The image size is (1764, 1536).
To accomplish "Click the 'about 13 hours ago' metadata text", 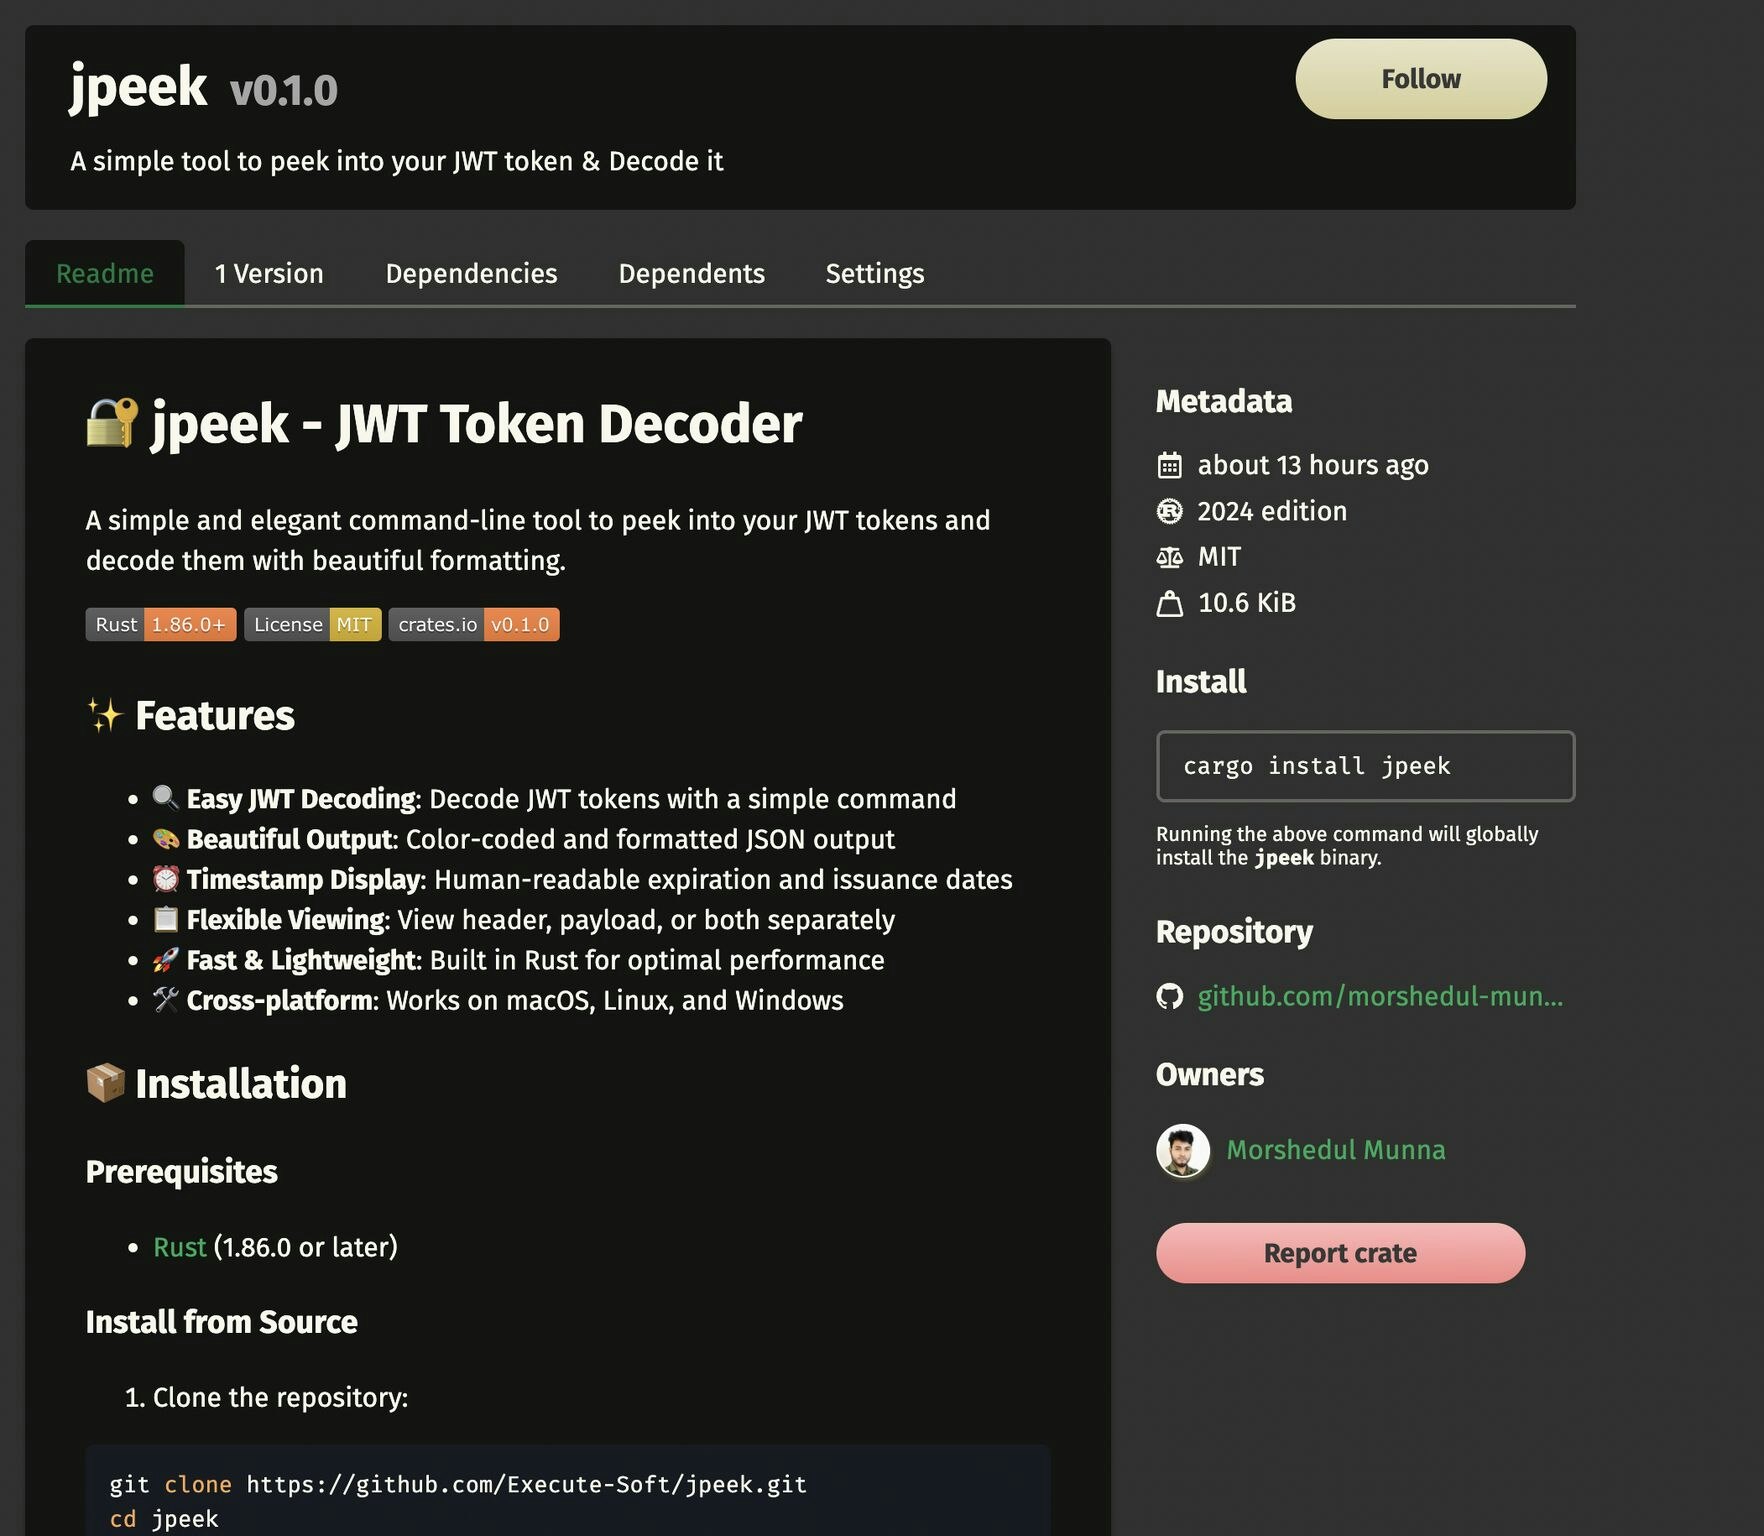I will click(x=1313, y=465).
